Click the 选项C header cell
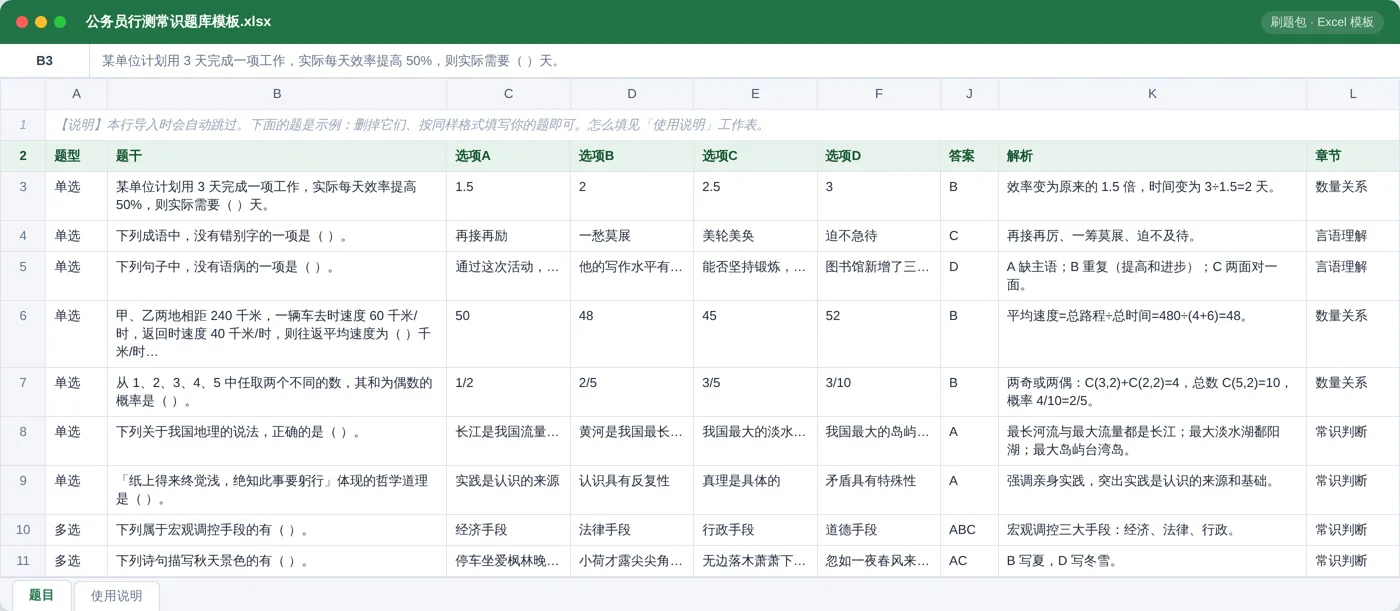 tap(755, 156)
